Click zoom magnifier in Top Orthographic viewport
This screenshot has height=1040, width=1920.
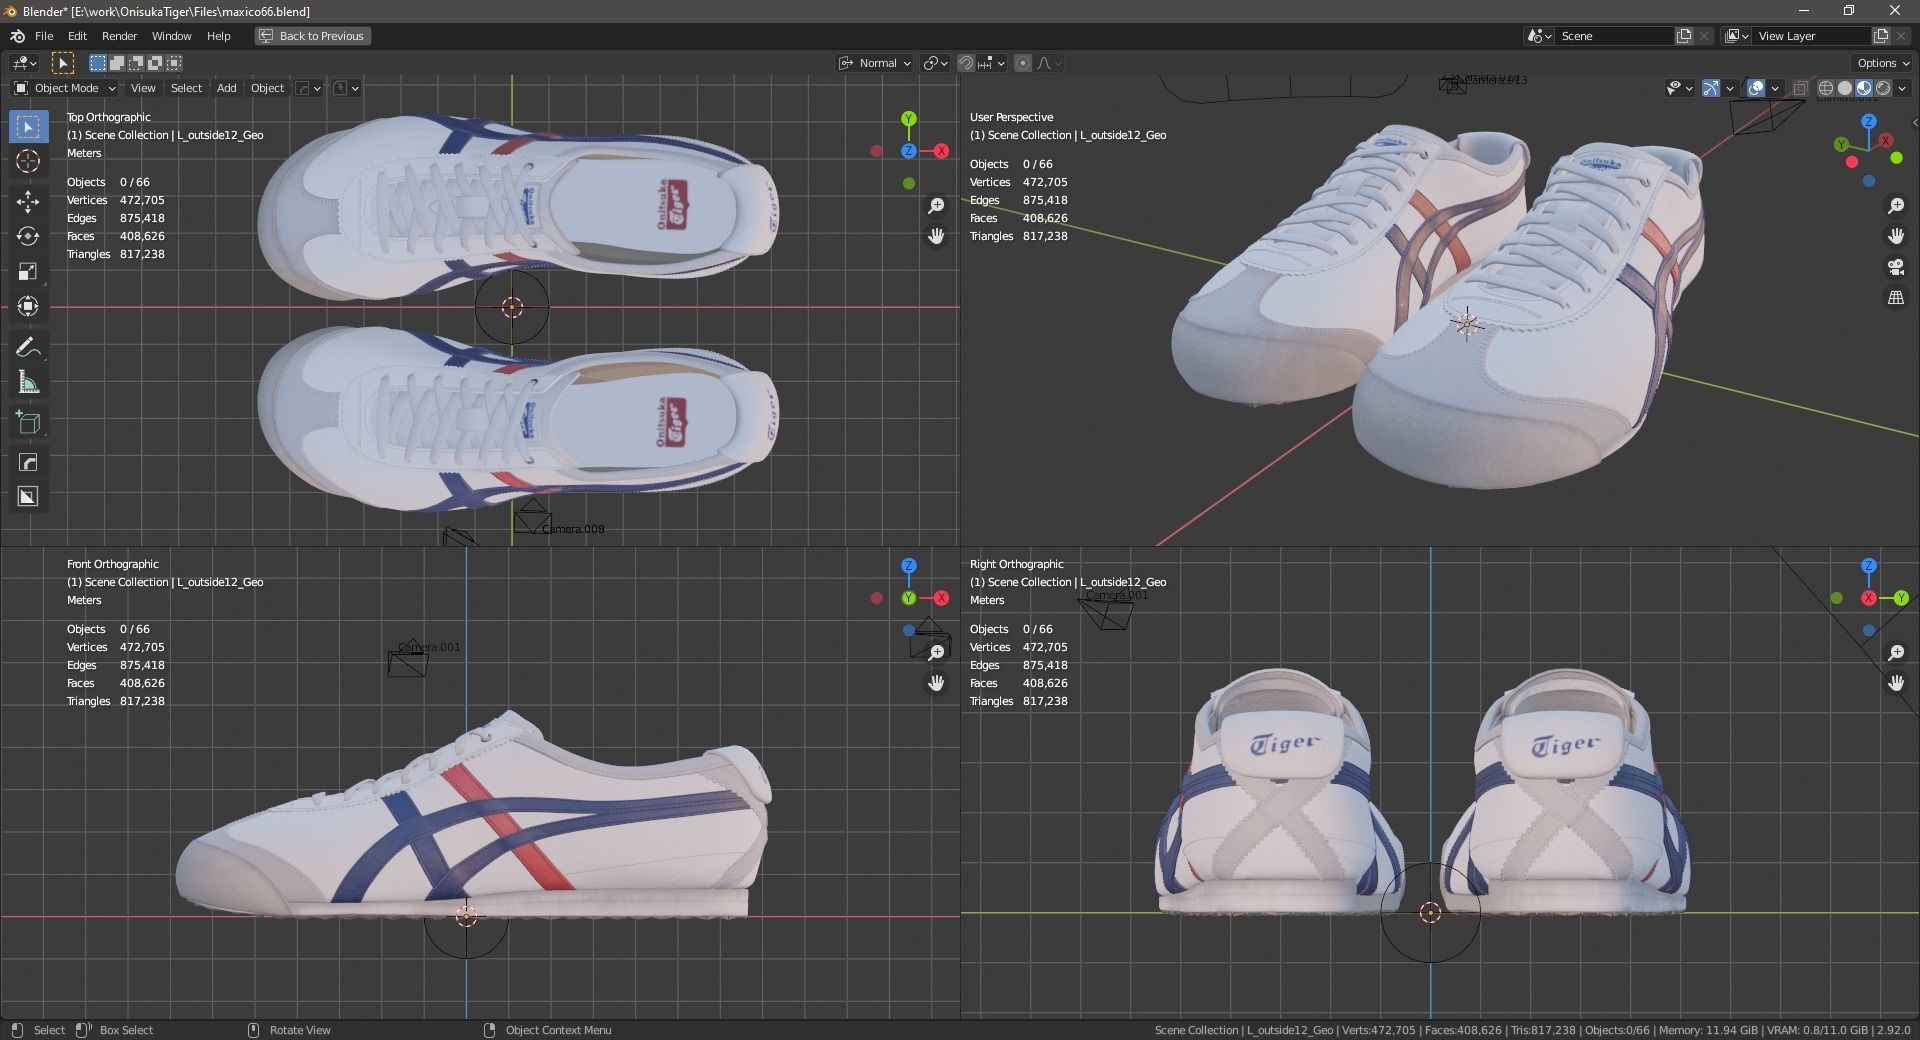point(936,206)
